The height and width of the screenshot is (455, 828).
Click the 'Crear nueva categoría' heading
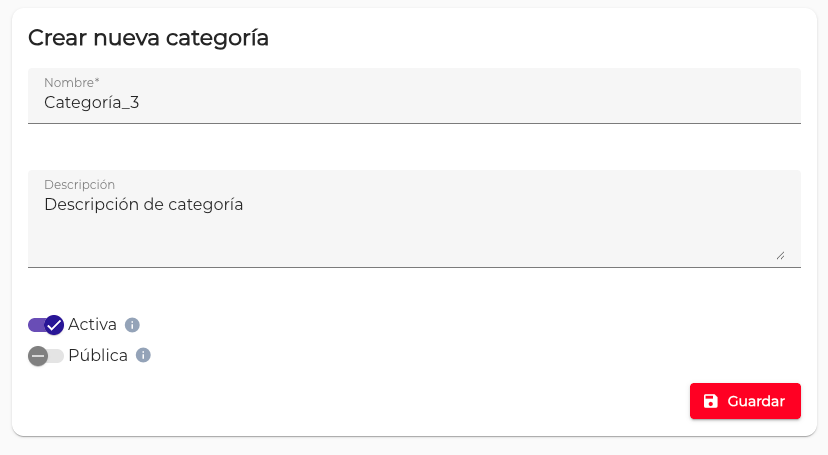click(x=148, y=38)
